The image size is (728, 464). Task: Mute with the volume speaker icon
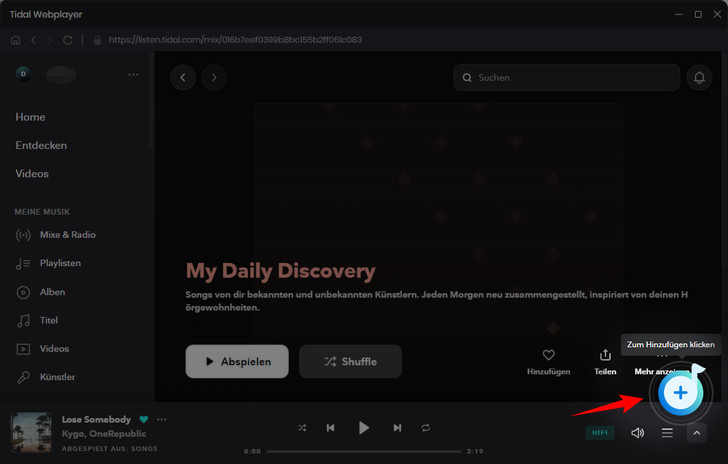[x=638, y=433]
